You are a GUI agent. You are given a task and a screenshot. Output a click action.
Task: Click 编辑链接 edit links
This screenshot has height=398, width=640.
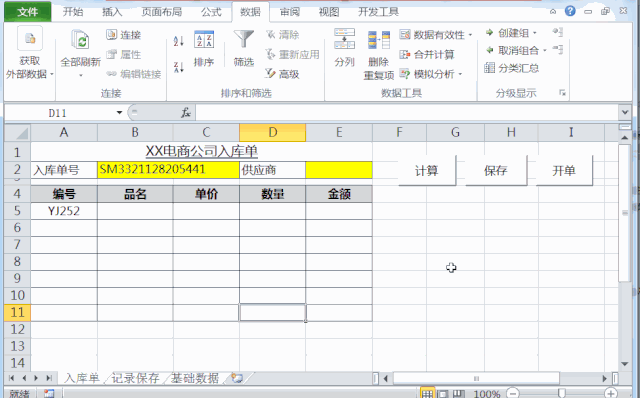(134, 74)
